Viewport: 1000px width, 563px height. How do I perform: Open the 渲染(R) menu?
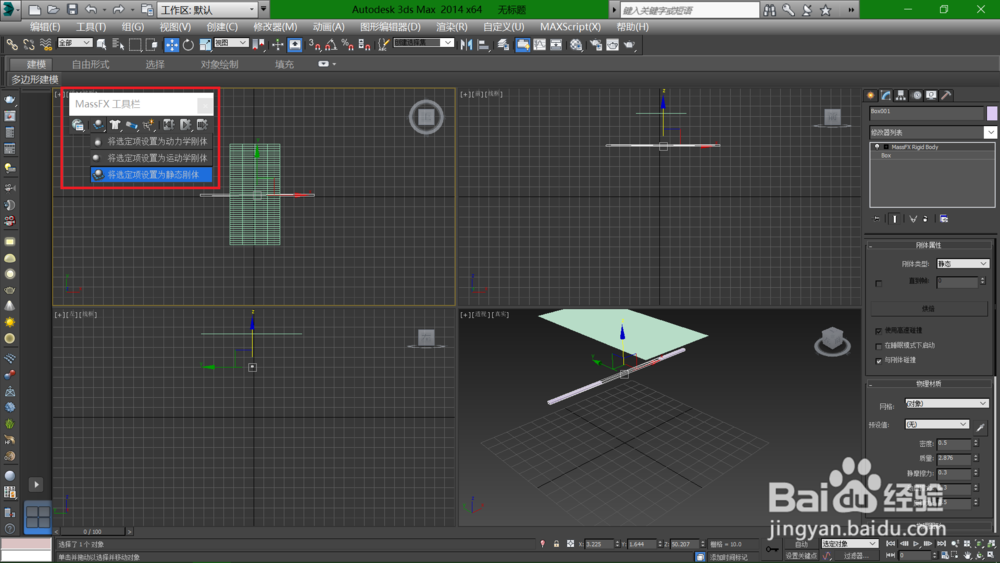452,27
